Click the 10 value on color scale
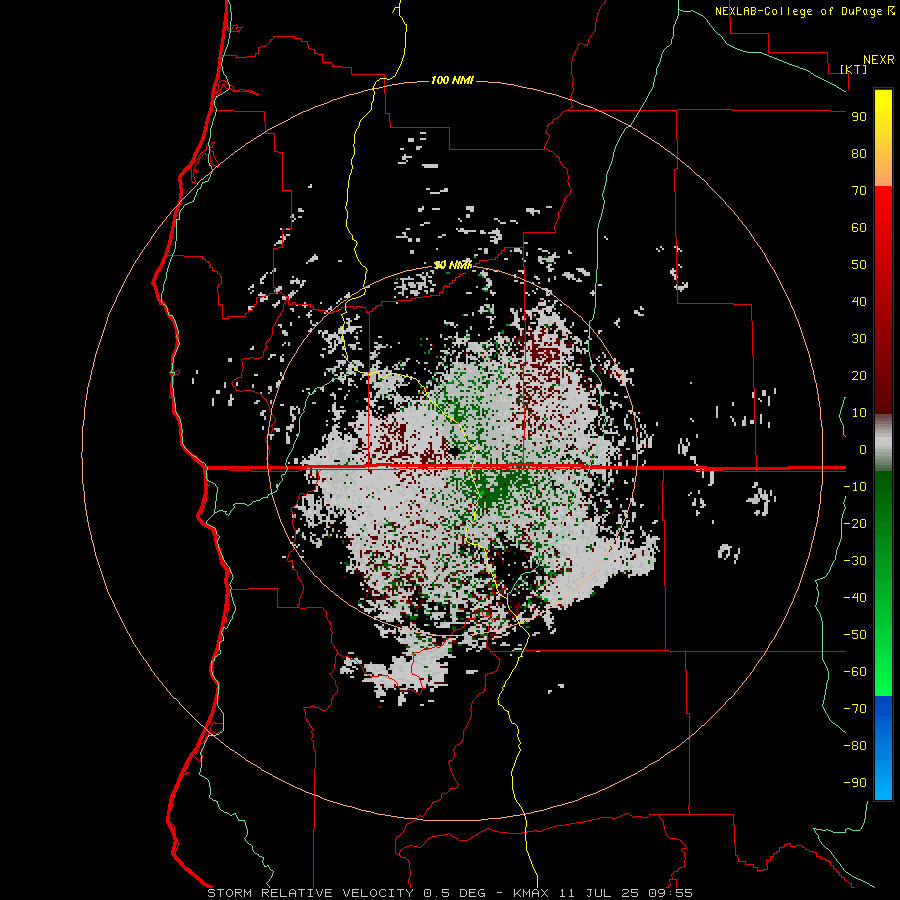Viewport: 900px width, 900px height. [859, 413]
